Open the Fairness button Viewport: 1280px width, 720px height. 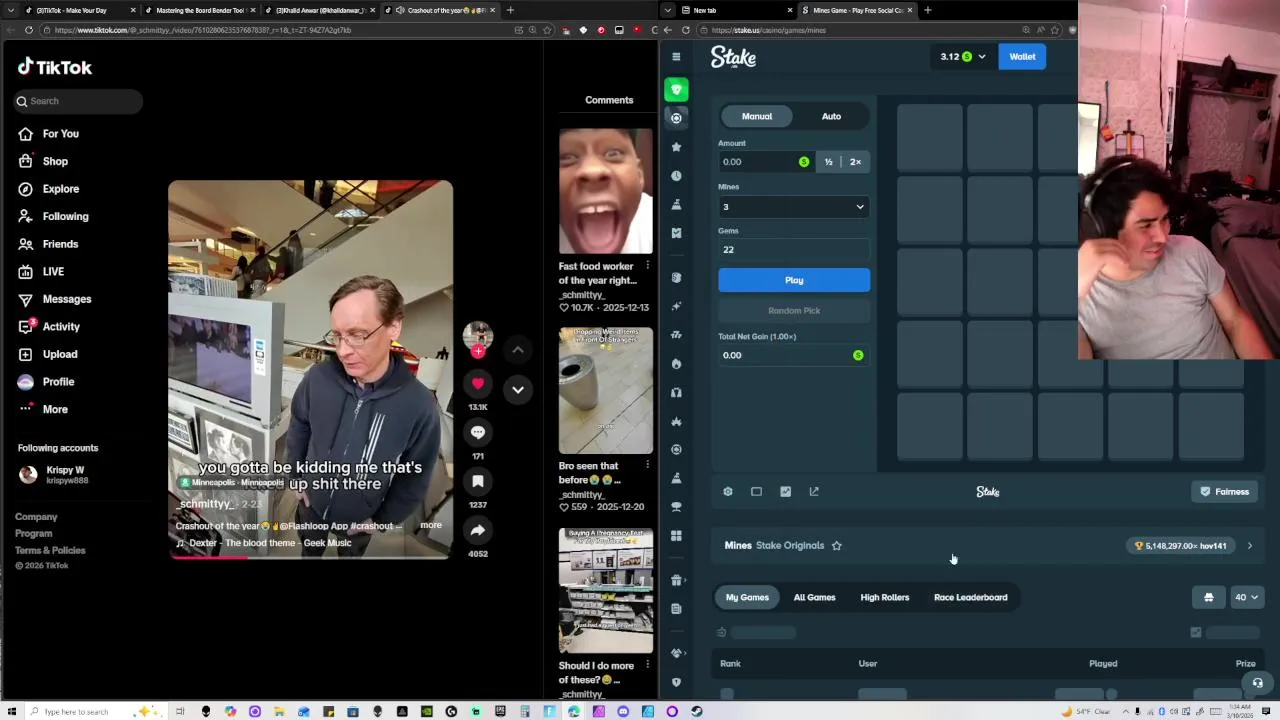(x=1224, y=492)
